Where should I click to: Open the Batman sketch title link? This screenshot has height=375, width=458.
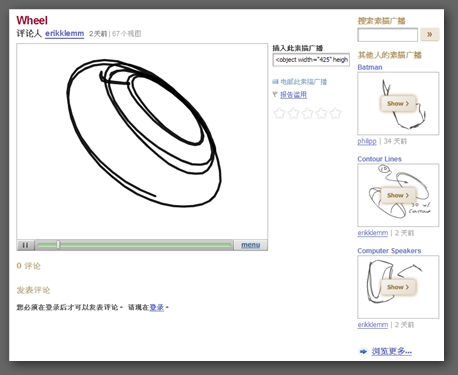(370, 67)
